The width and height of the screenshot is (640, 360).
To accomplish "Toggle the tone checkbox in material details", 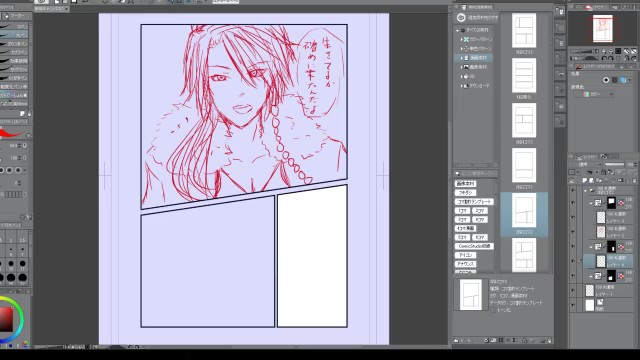I will click(493, 310).
